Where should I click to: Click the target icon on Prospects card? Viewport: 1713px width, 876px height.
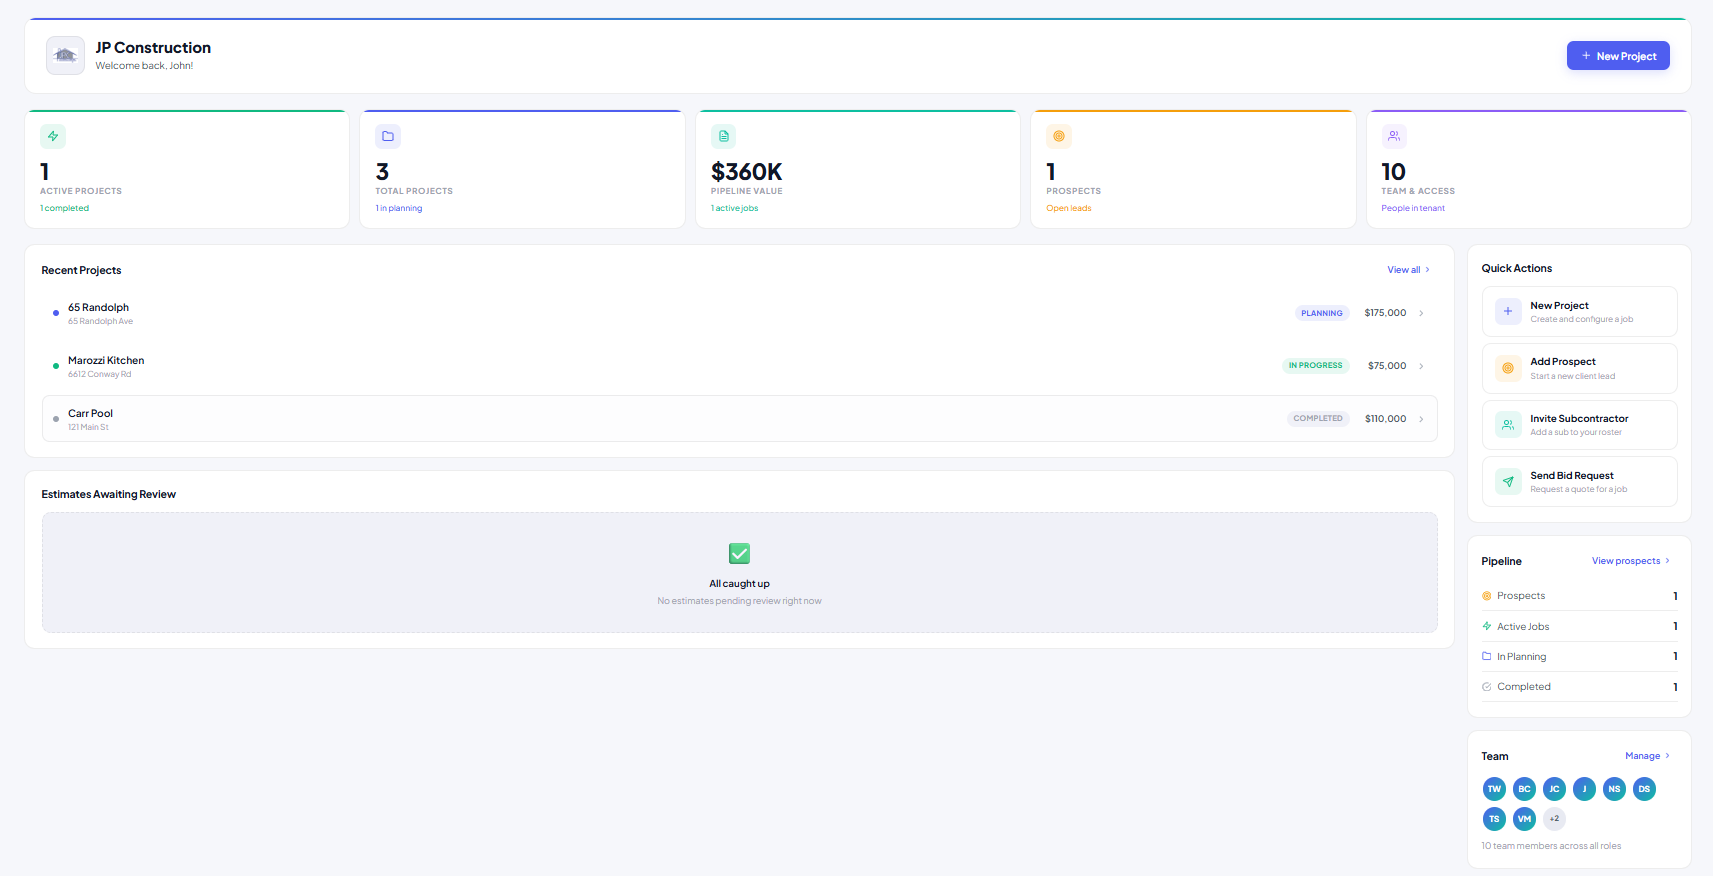point(1059,136)
